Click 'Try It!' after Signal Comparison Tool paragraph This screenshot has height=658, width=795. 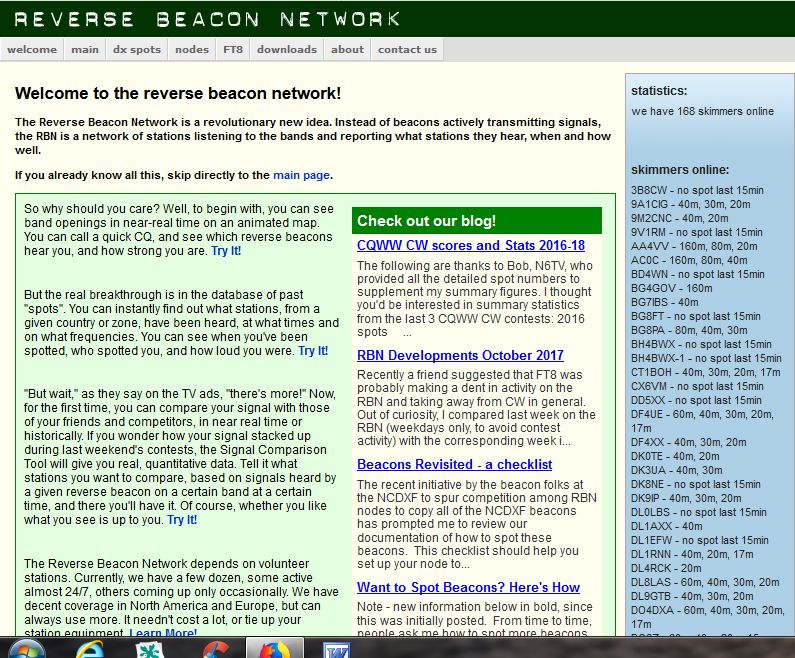click(182, 520)
